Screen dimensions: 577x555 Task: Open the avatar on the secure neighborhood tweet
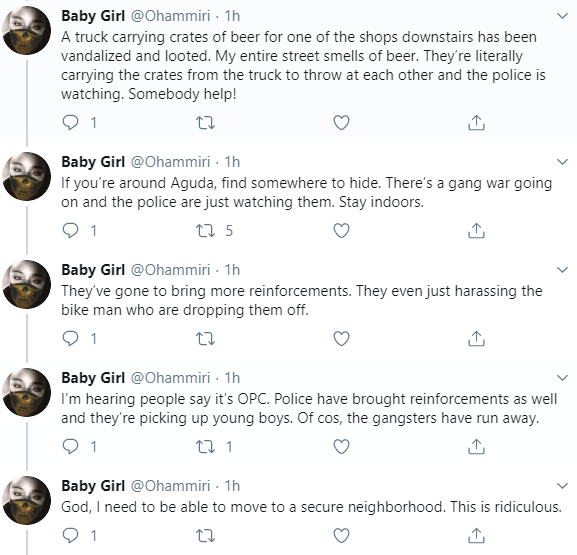tap(26, 500)
